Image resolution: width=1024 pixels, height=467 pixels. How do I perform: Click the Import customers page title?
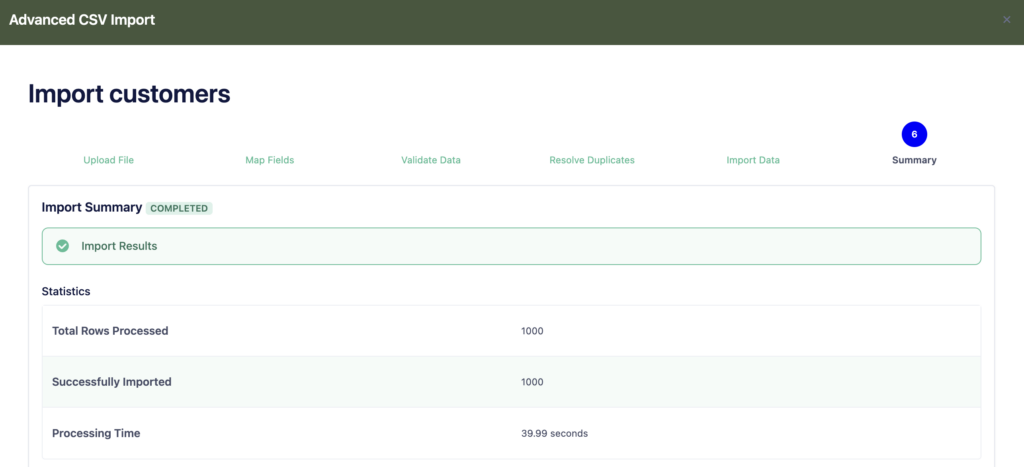coord(129,94)
